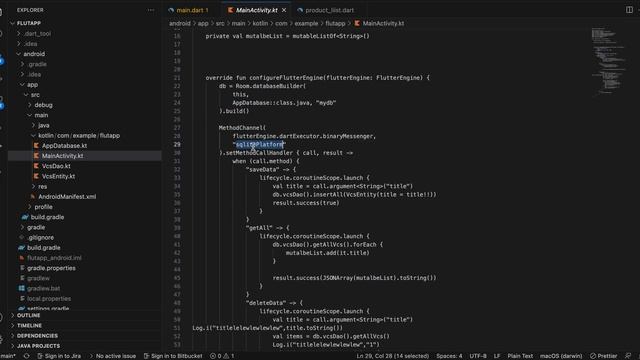This screenshot has height=360, width=640.
Task: Open build.gradle under app folder
Action: 47,217
